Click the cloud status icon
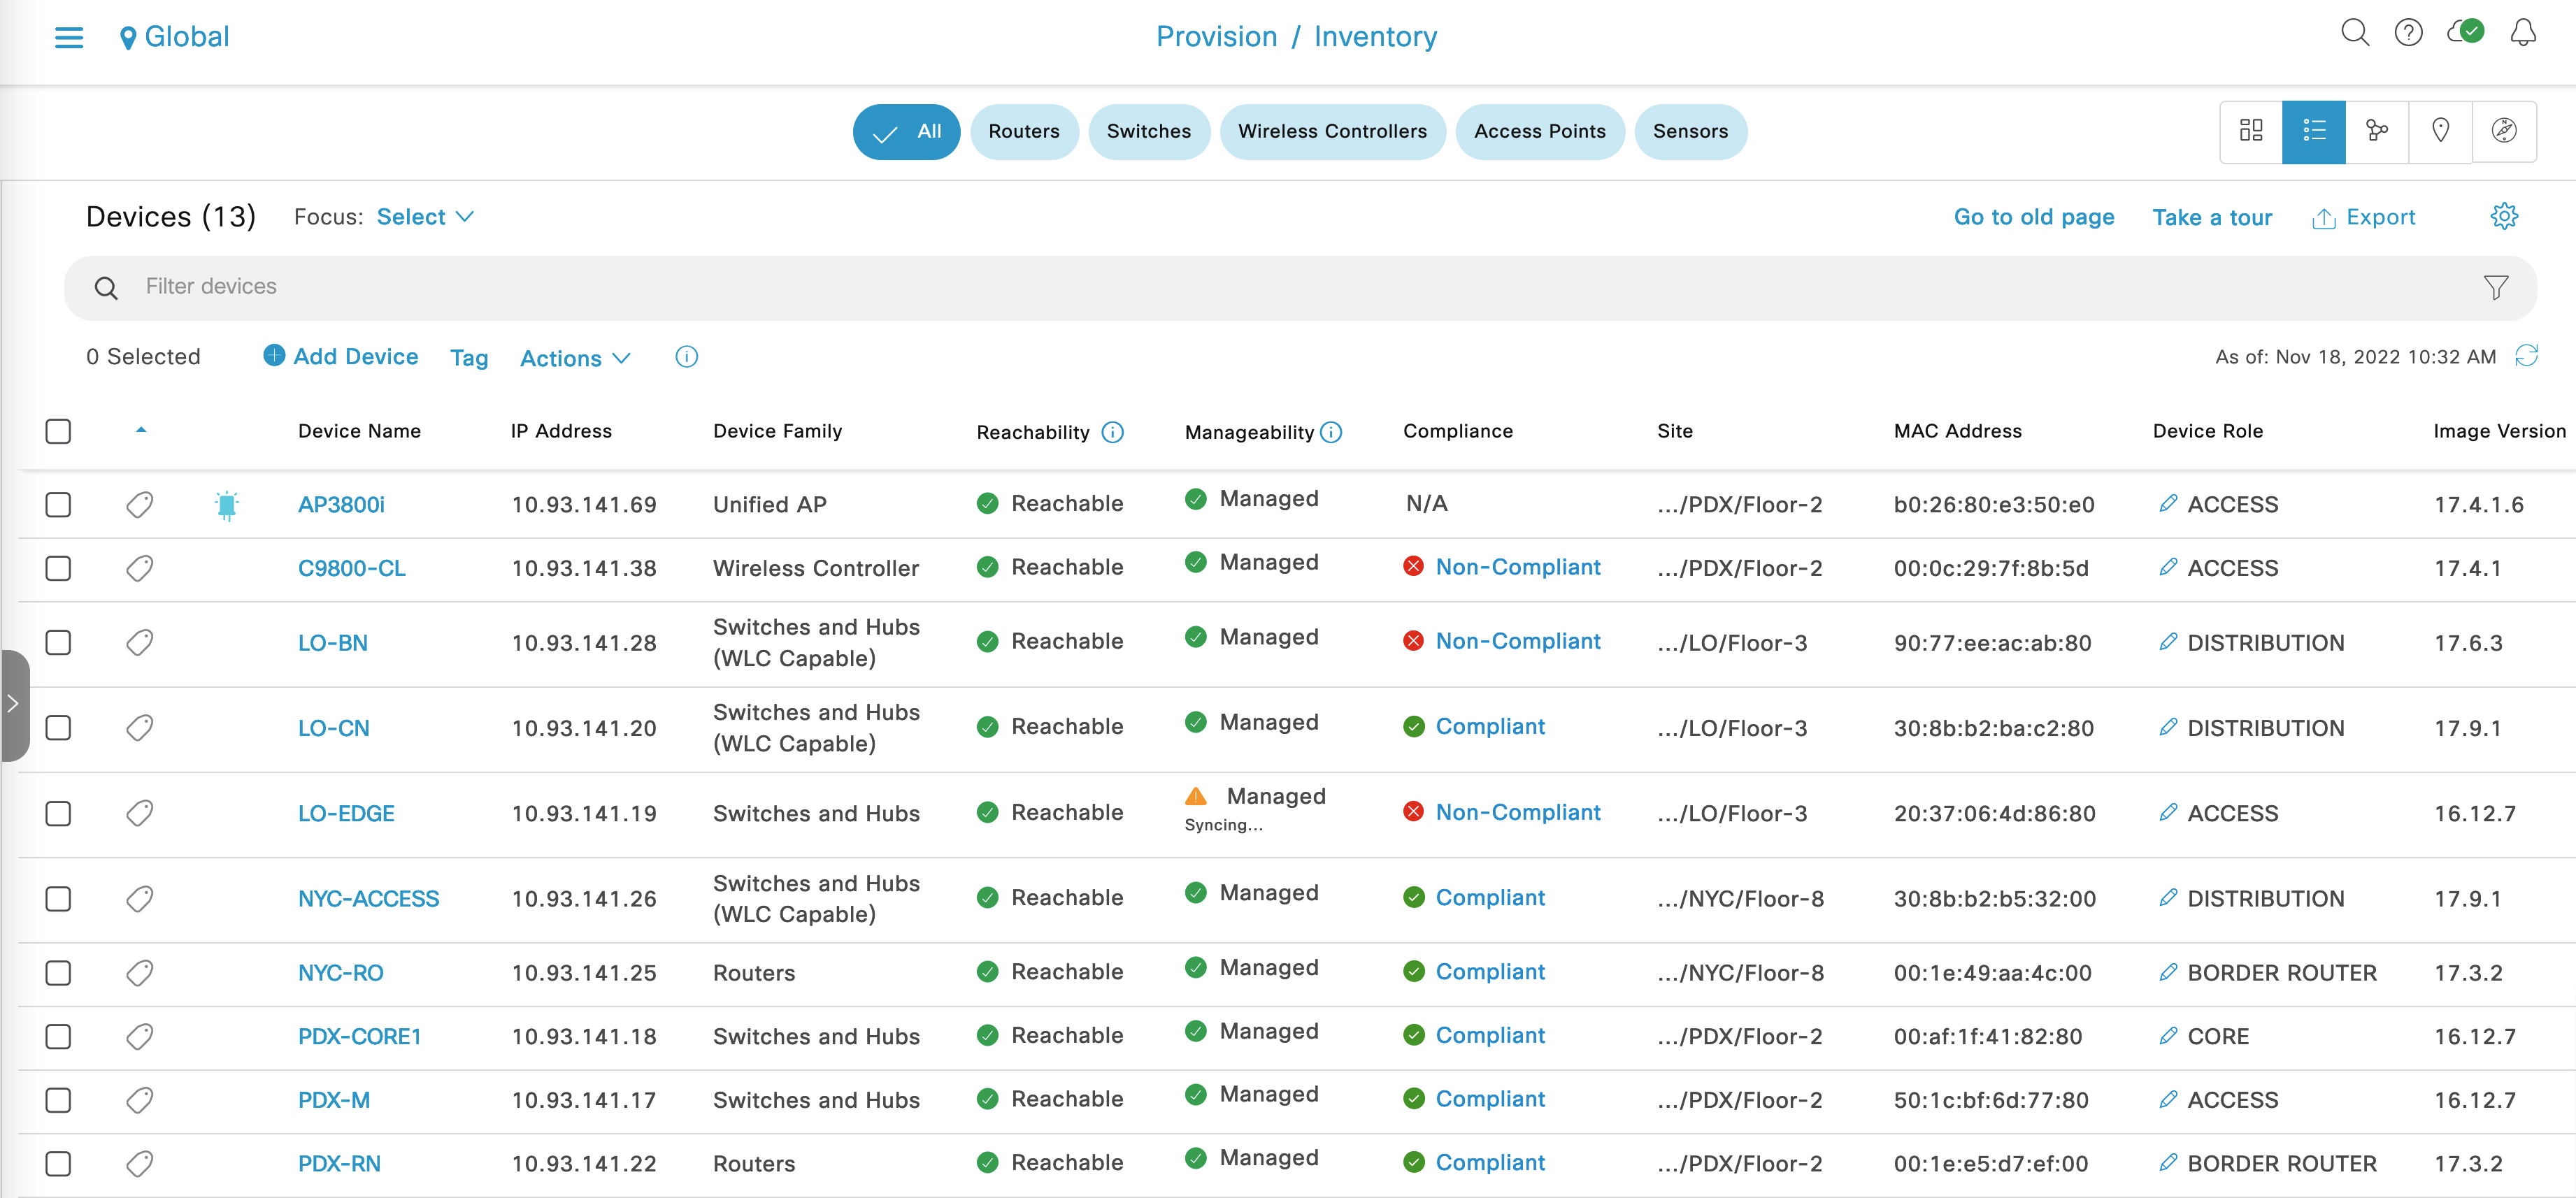The width and height of the screenshot is (2576, 1198). [x=2465, y=32]
